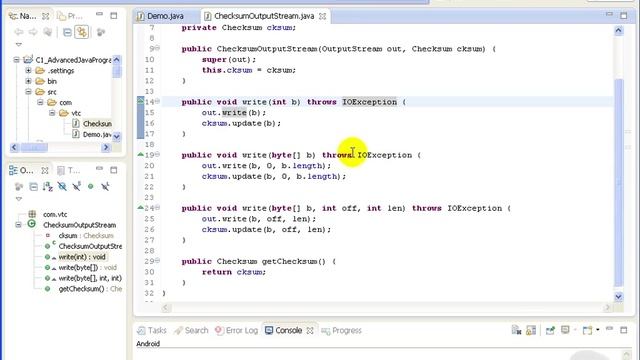Toggle Hide Fields in Outline toolbar

coord(62,187)
